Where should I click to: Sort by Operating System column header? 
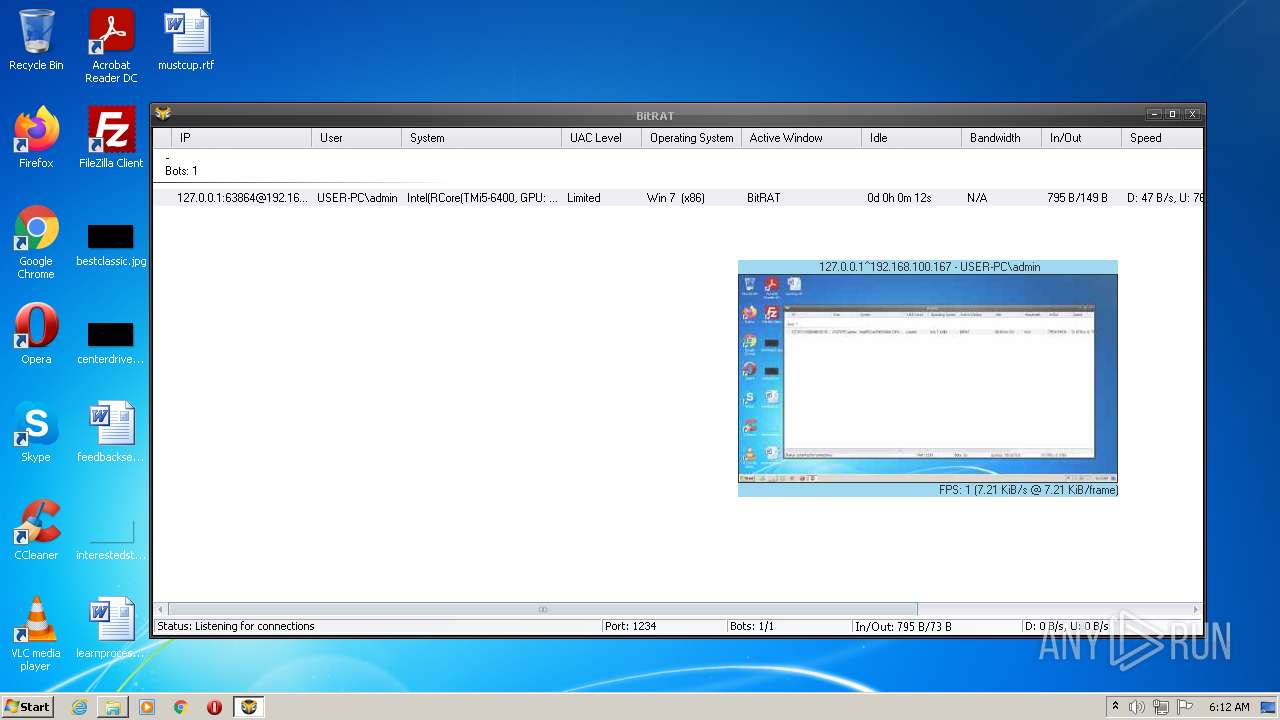click(x=691, y=138)
